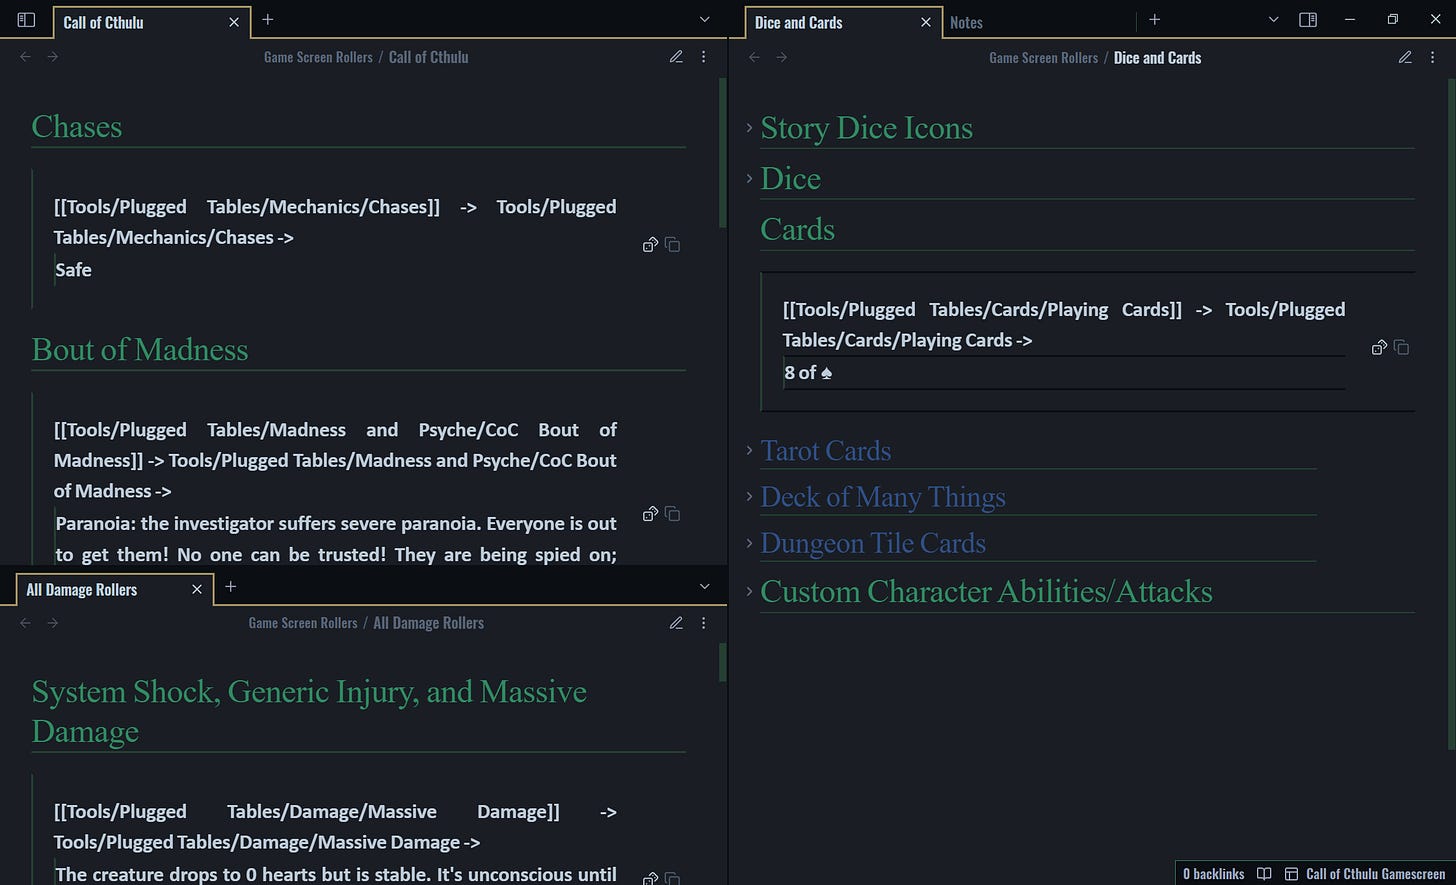Click System Shock, Generic Injury heading
The height and width of the screenshot is (885, 1456).
coord(309,711)
